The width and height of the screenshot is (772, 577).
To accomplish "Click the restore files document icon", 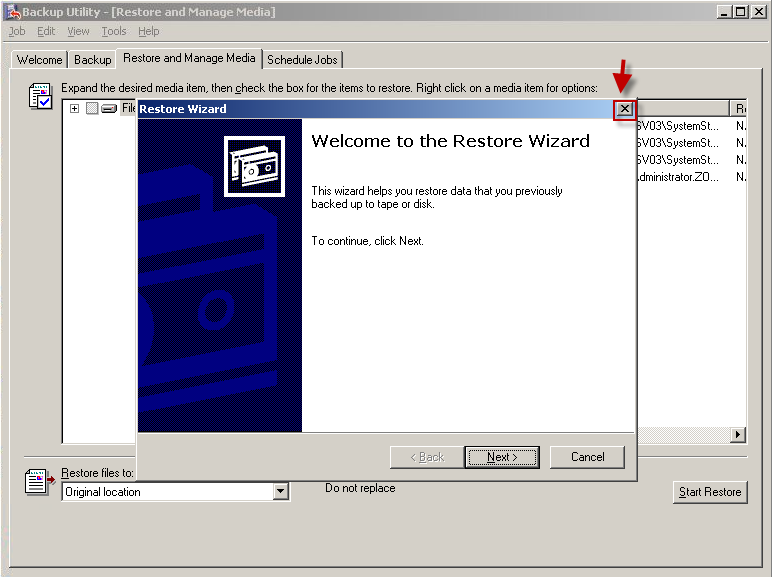I will tap(39, 481).
